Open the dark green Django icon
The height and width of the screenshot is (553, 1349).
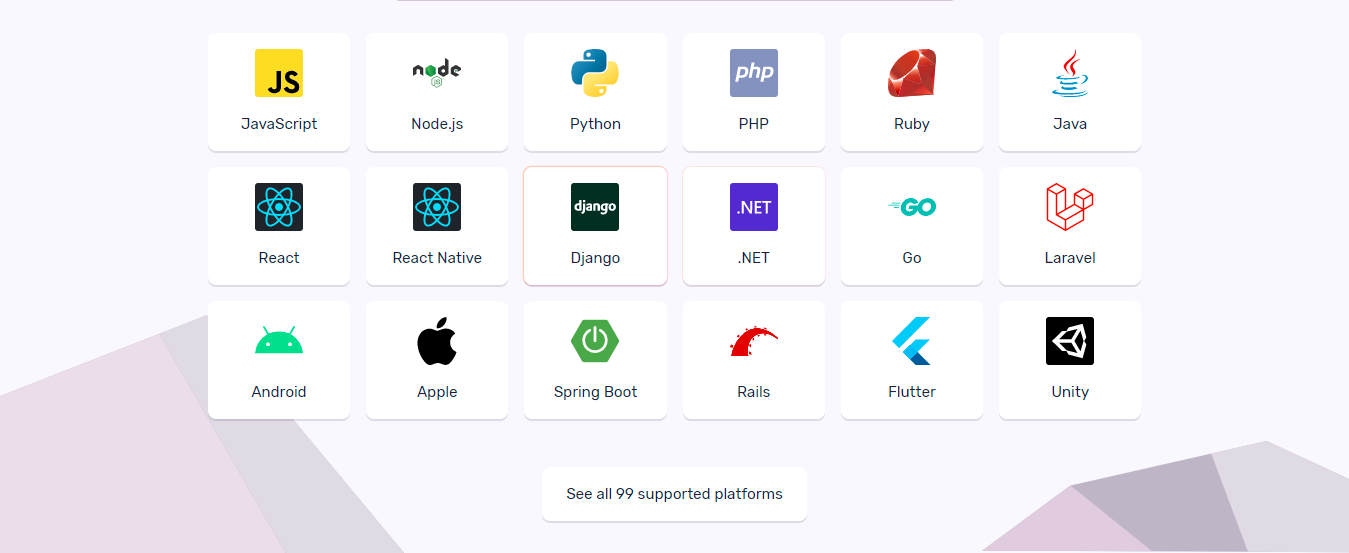(595, 207)
